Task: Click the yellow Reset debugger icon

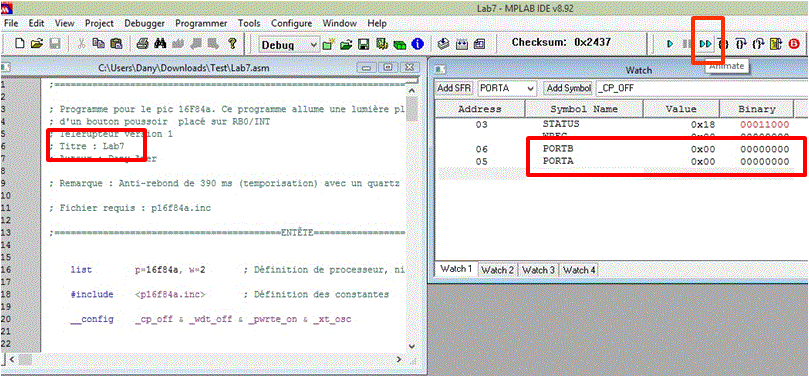Action: 775,44
